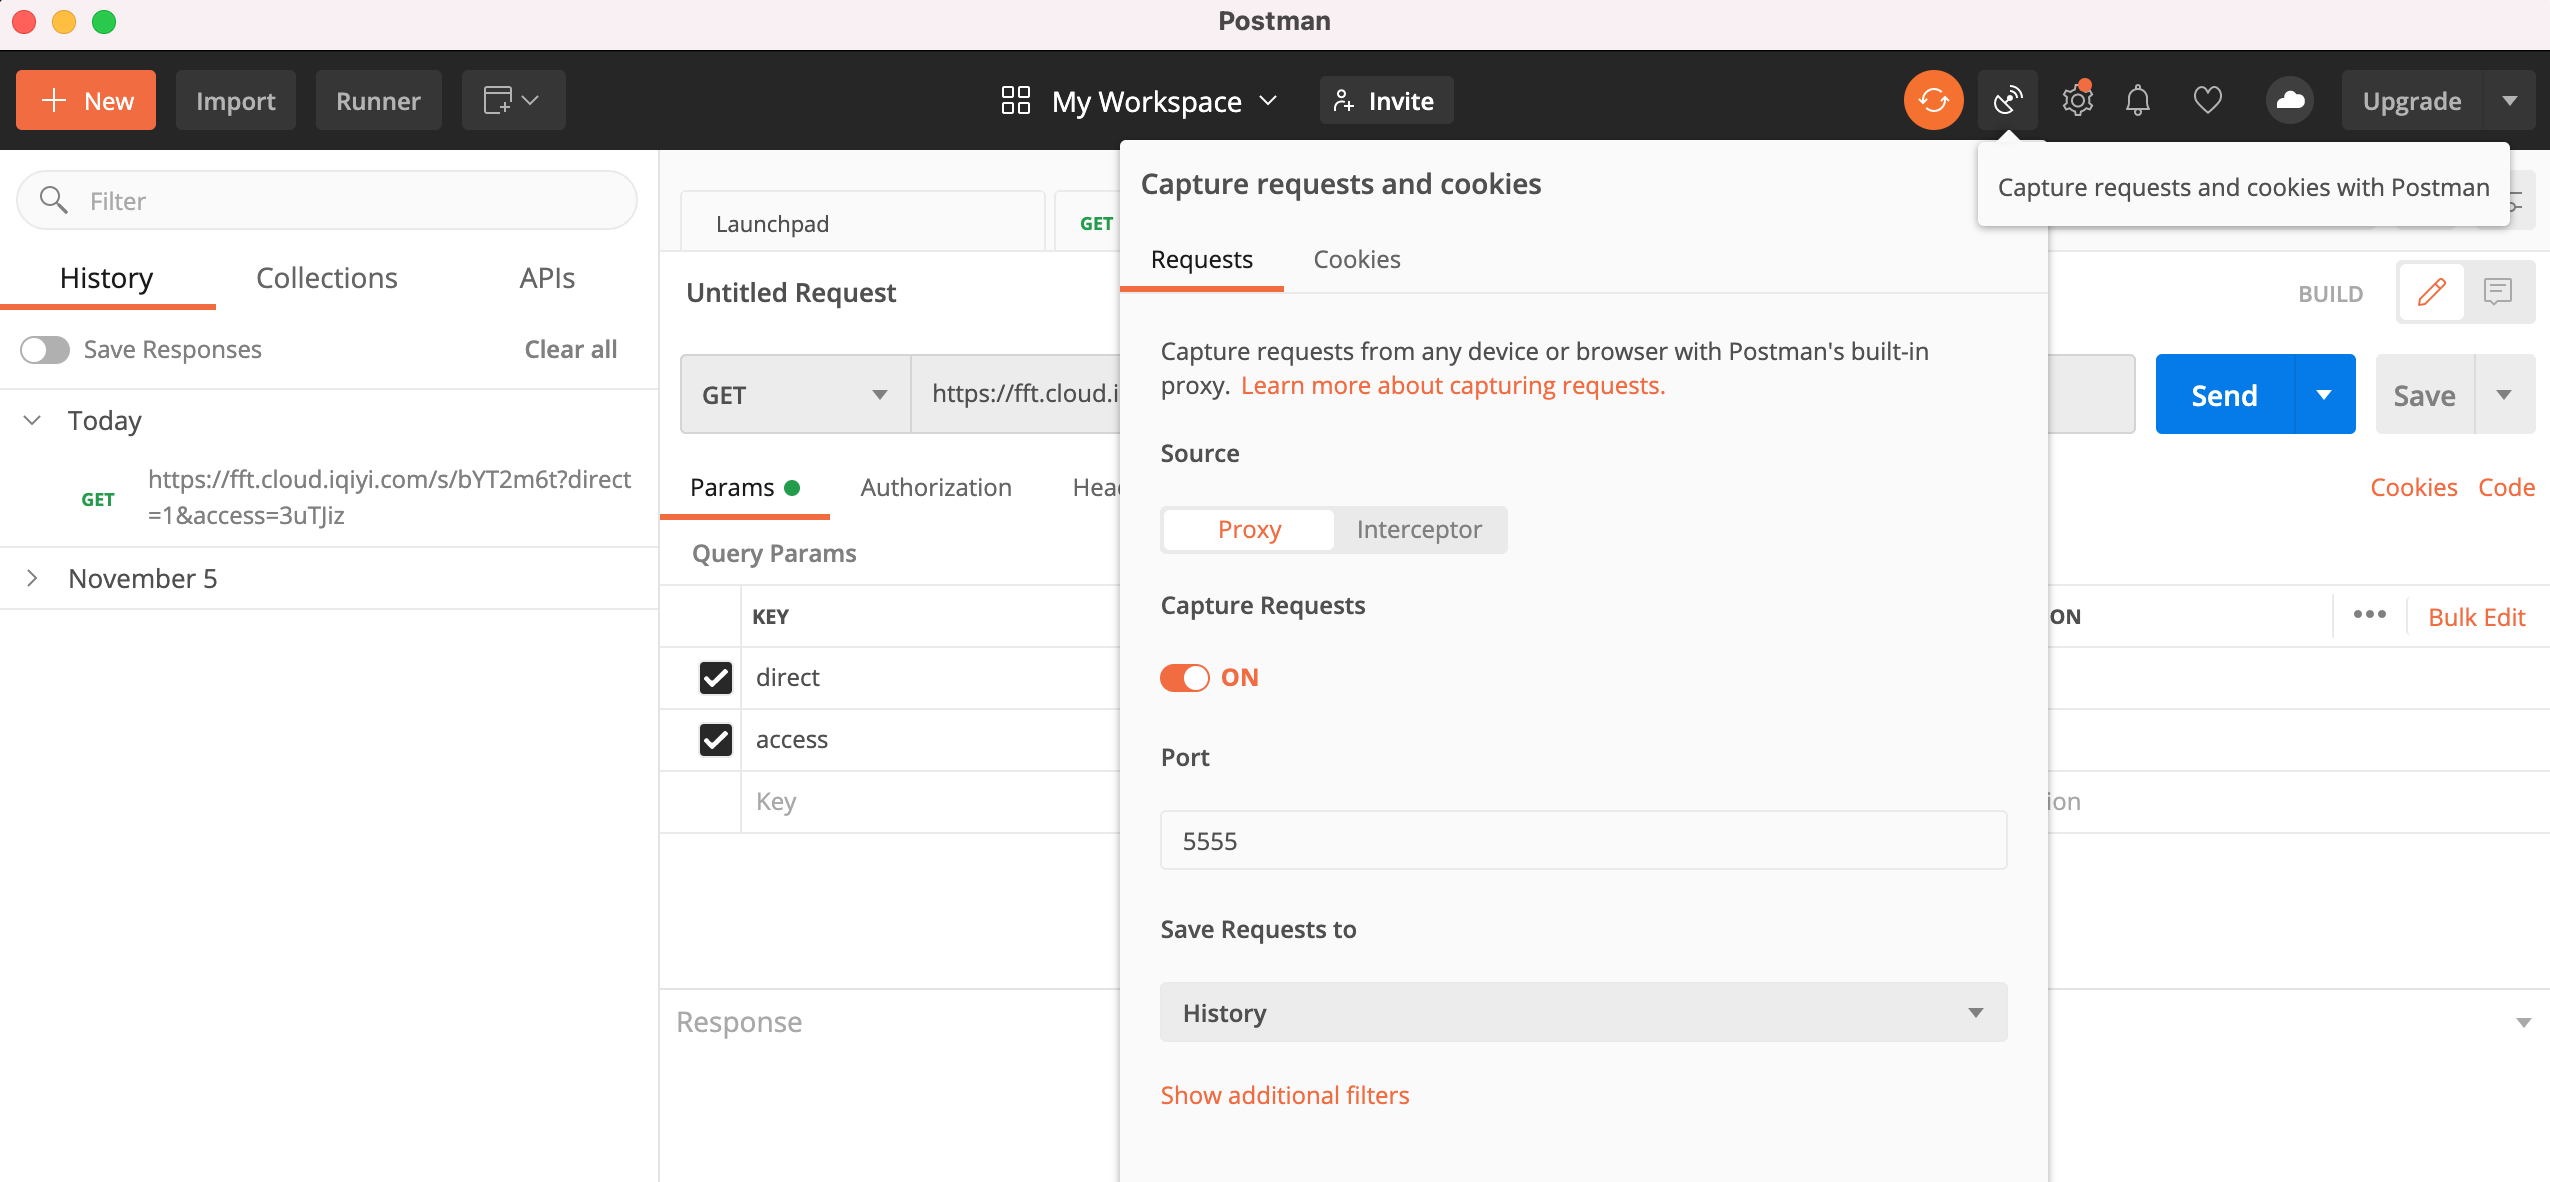Open the notifications bell icon
Viewport: 2550px width, 1182px height.
2138,101
